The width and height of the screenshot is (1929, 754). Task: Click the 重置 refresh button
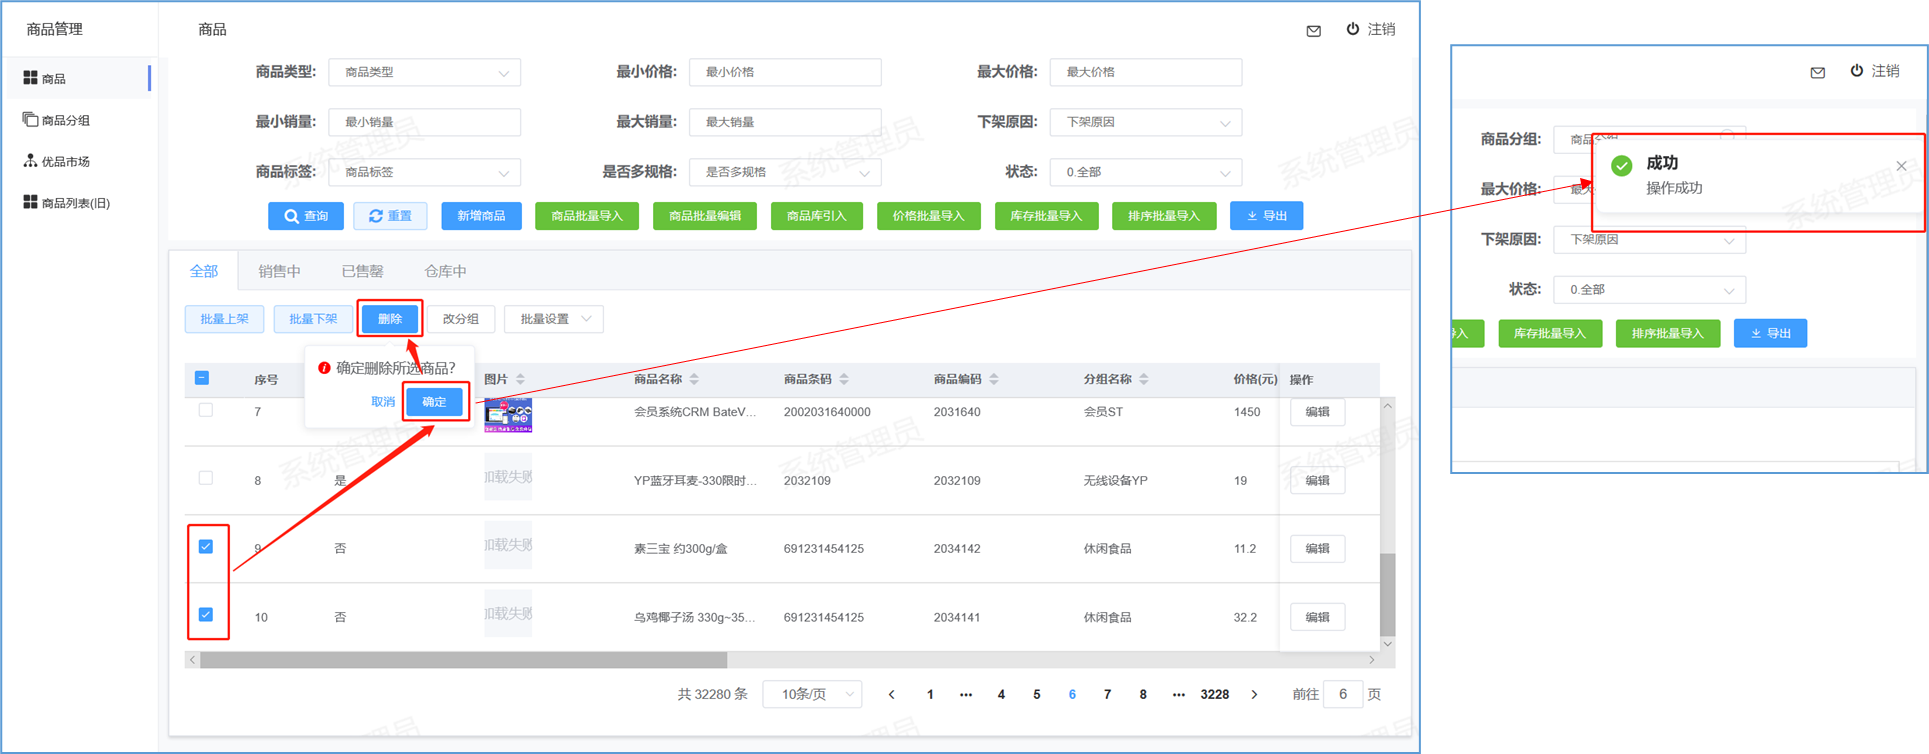click(x=390, y=216)
